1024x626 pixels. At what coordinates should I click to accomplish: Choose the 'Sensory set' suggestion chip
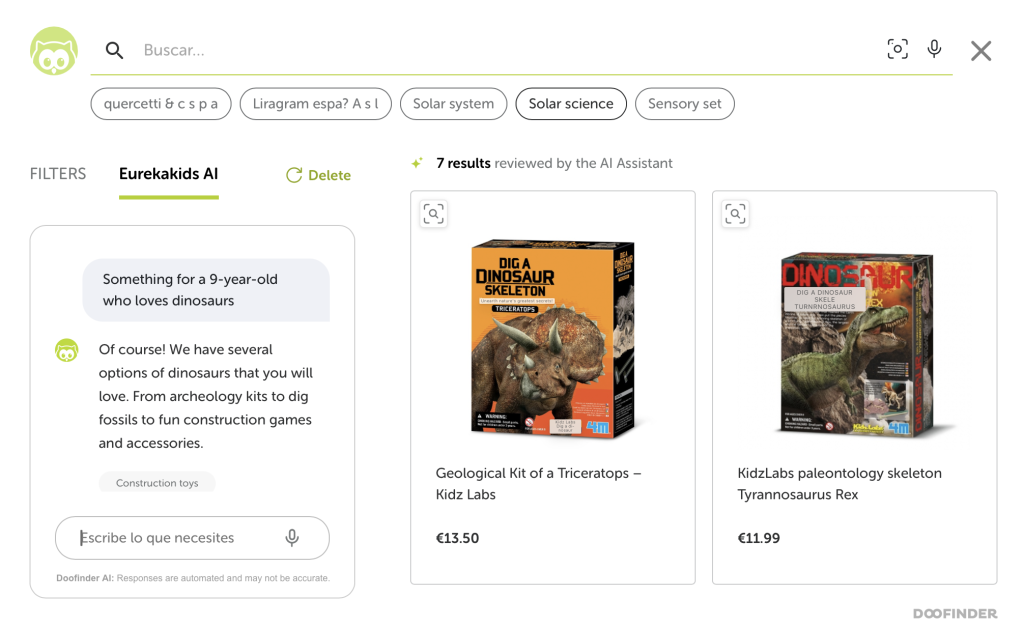click(684, 104)
